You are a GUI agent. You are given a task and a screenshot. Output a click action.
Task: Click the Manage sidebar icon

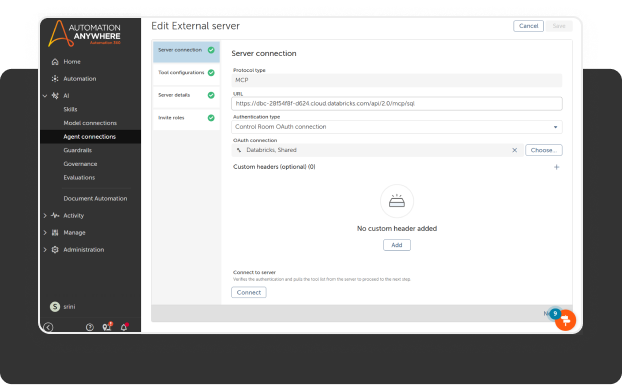click(55, 232)
